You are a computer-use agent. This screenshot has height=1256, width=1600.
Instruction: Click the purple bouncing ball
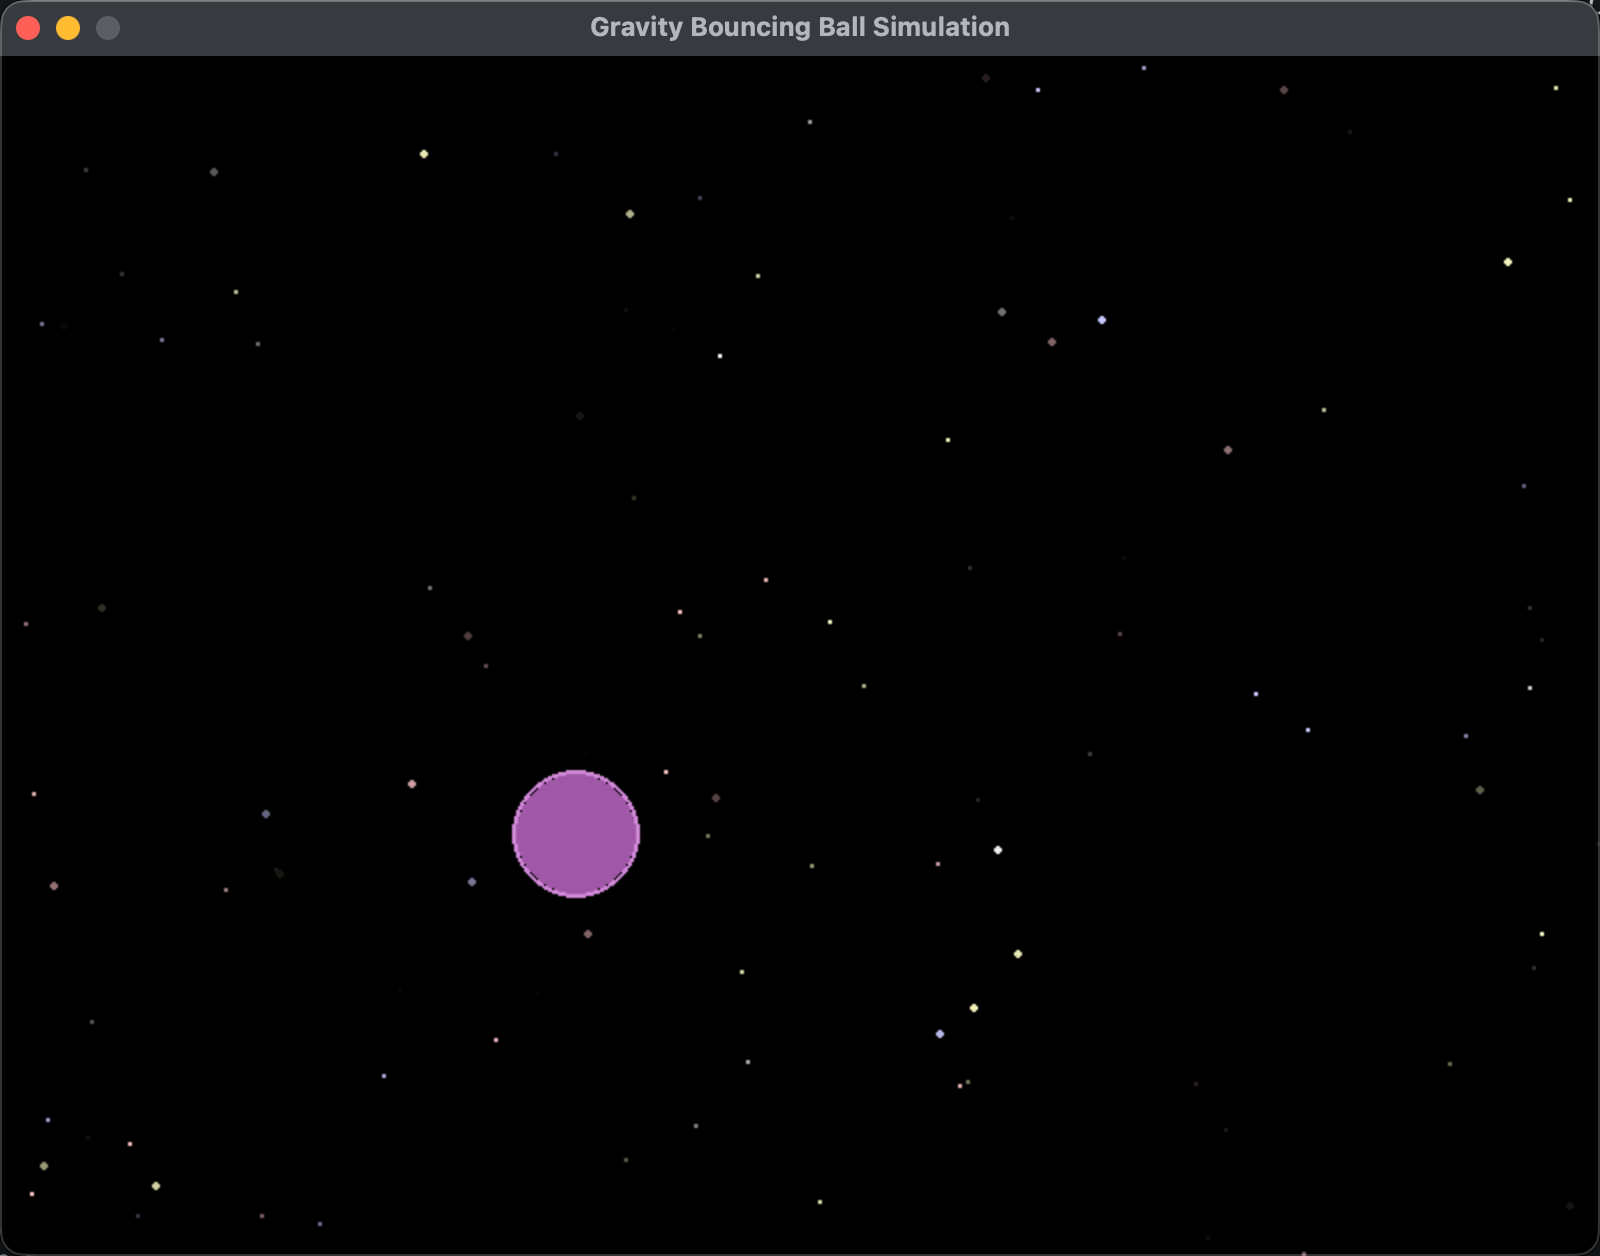pyautogui.click(x=575, y=833)
